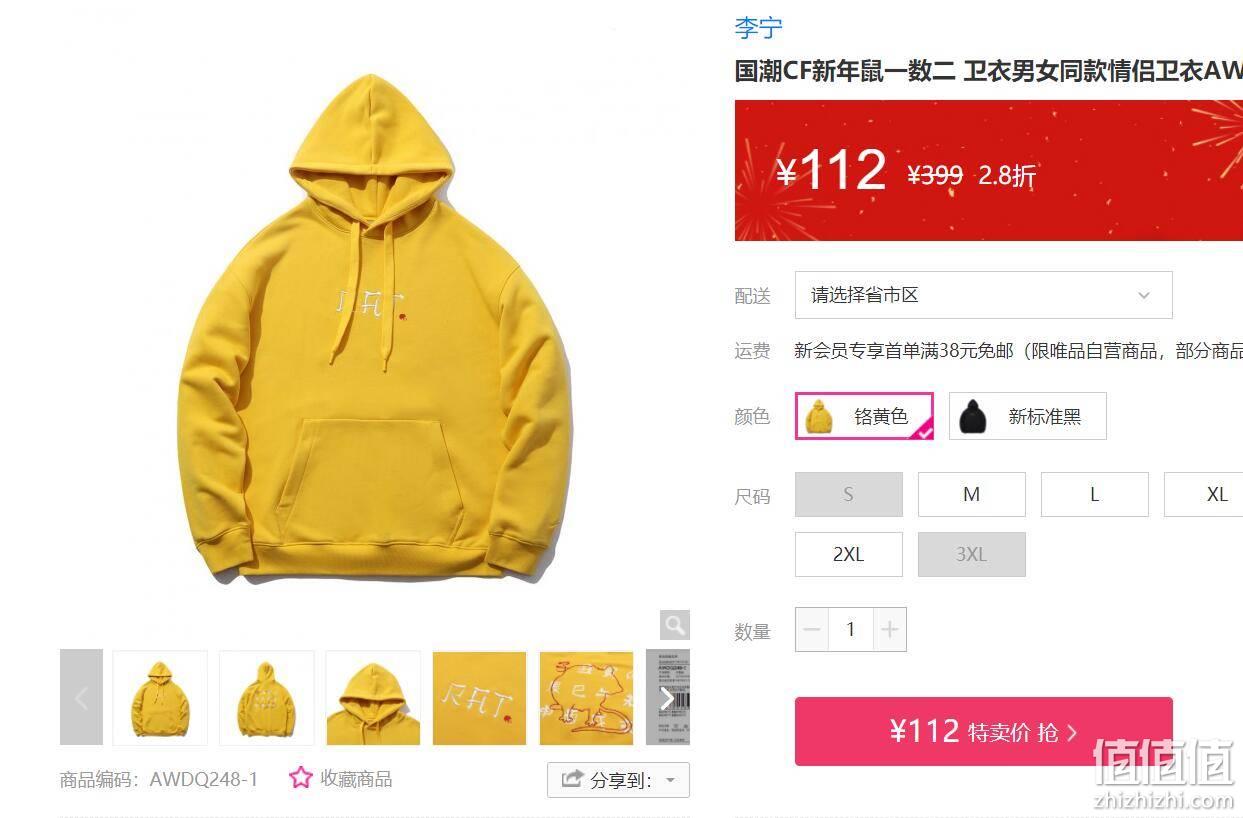The image size is (1243, 818).
Task: View the RAT embroidery close-up thumbnail
Action: click(x=479, y=698)
